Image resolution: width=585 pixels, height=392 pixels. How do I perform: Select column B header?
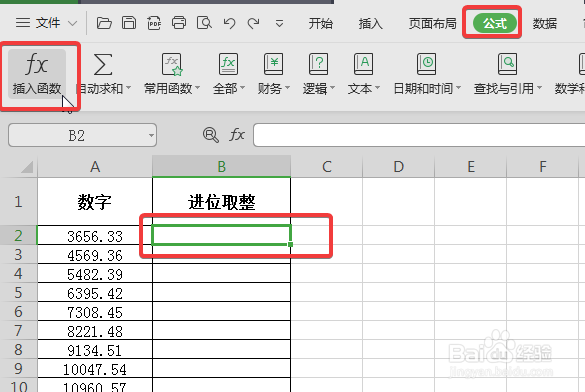pyautogui.click(x=222, y=166)
